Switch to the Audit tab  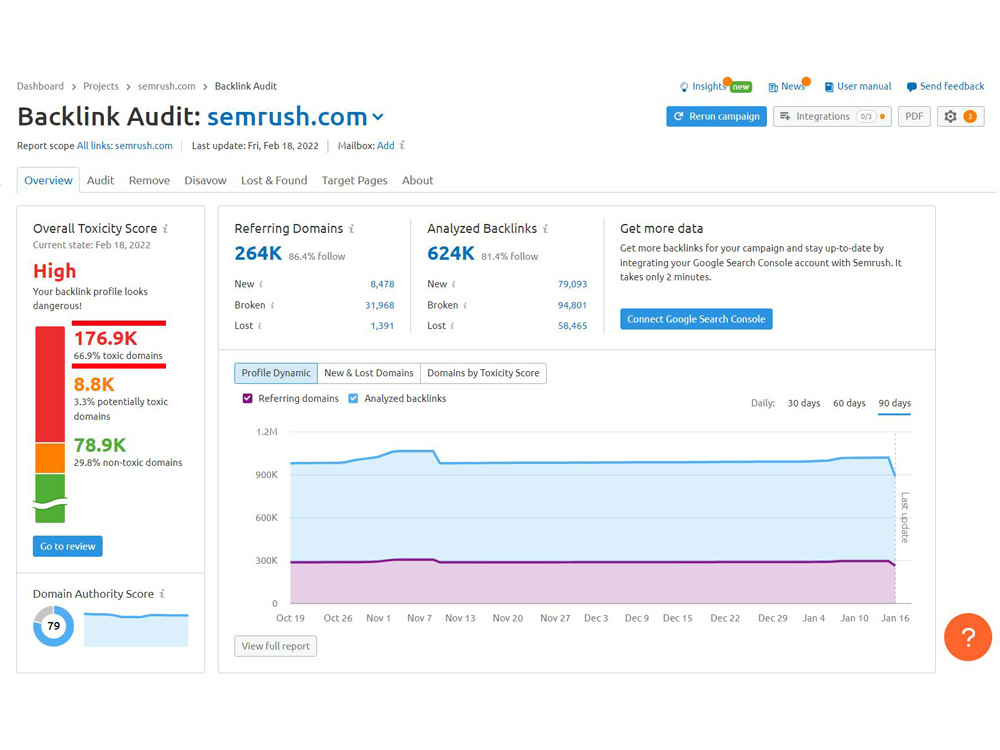coord(100,180)
